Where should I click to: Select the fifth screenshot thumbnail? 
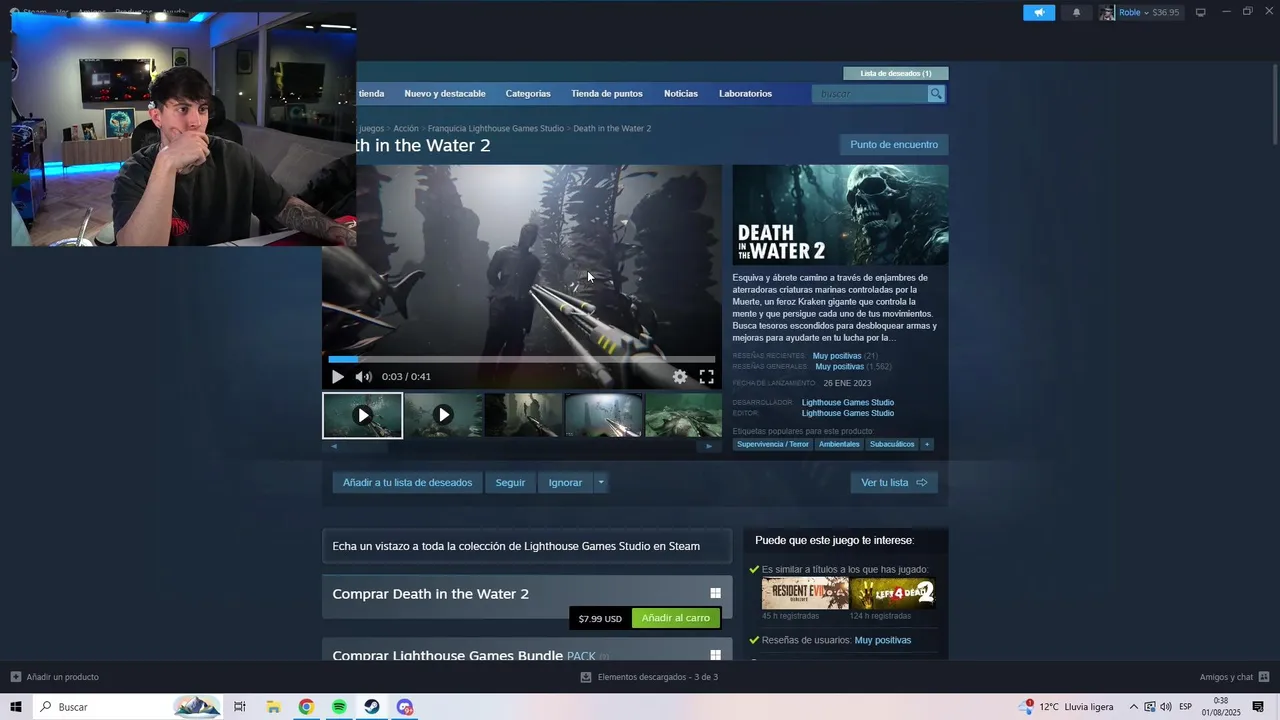click(683, 415)
